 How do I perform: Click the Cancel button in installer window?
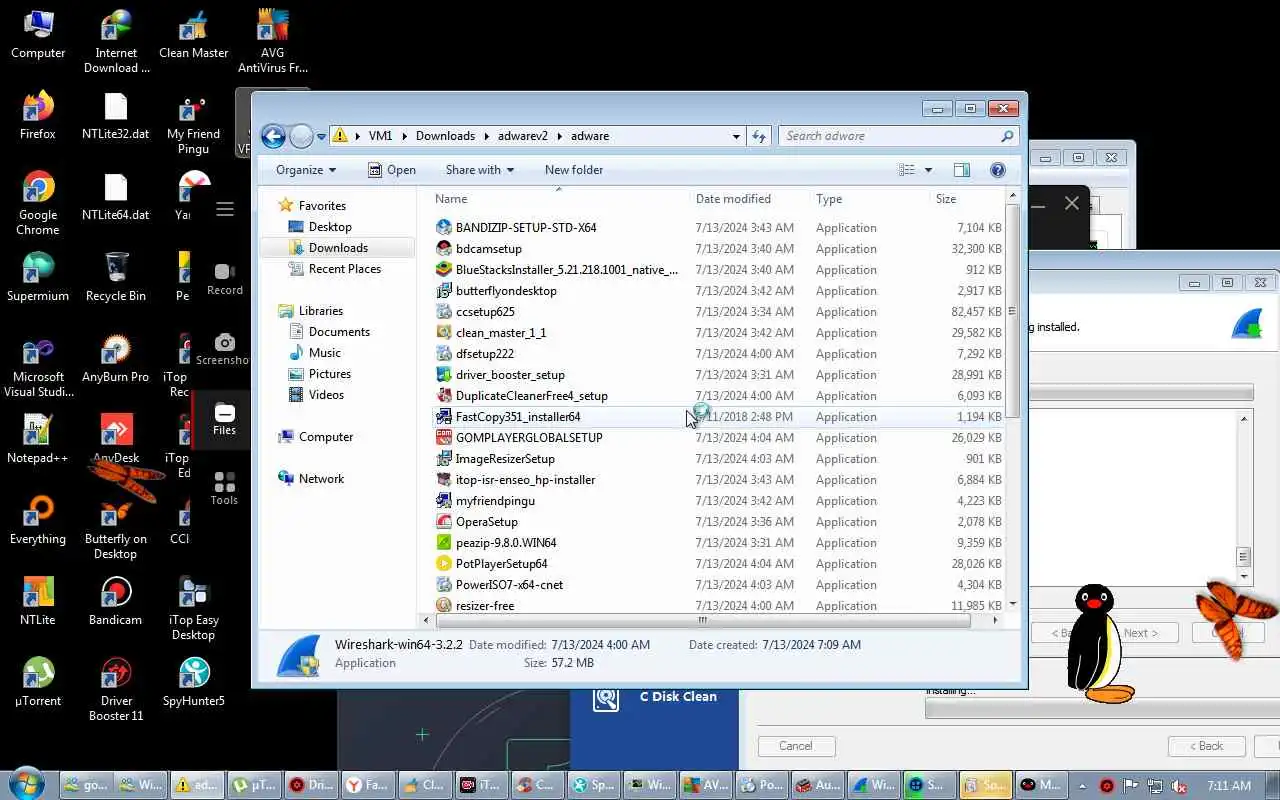pos(796,746)
